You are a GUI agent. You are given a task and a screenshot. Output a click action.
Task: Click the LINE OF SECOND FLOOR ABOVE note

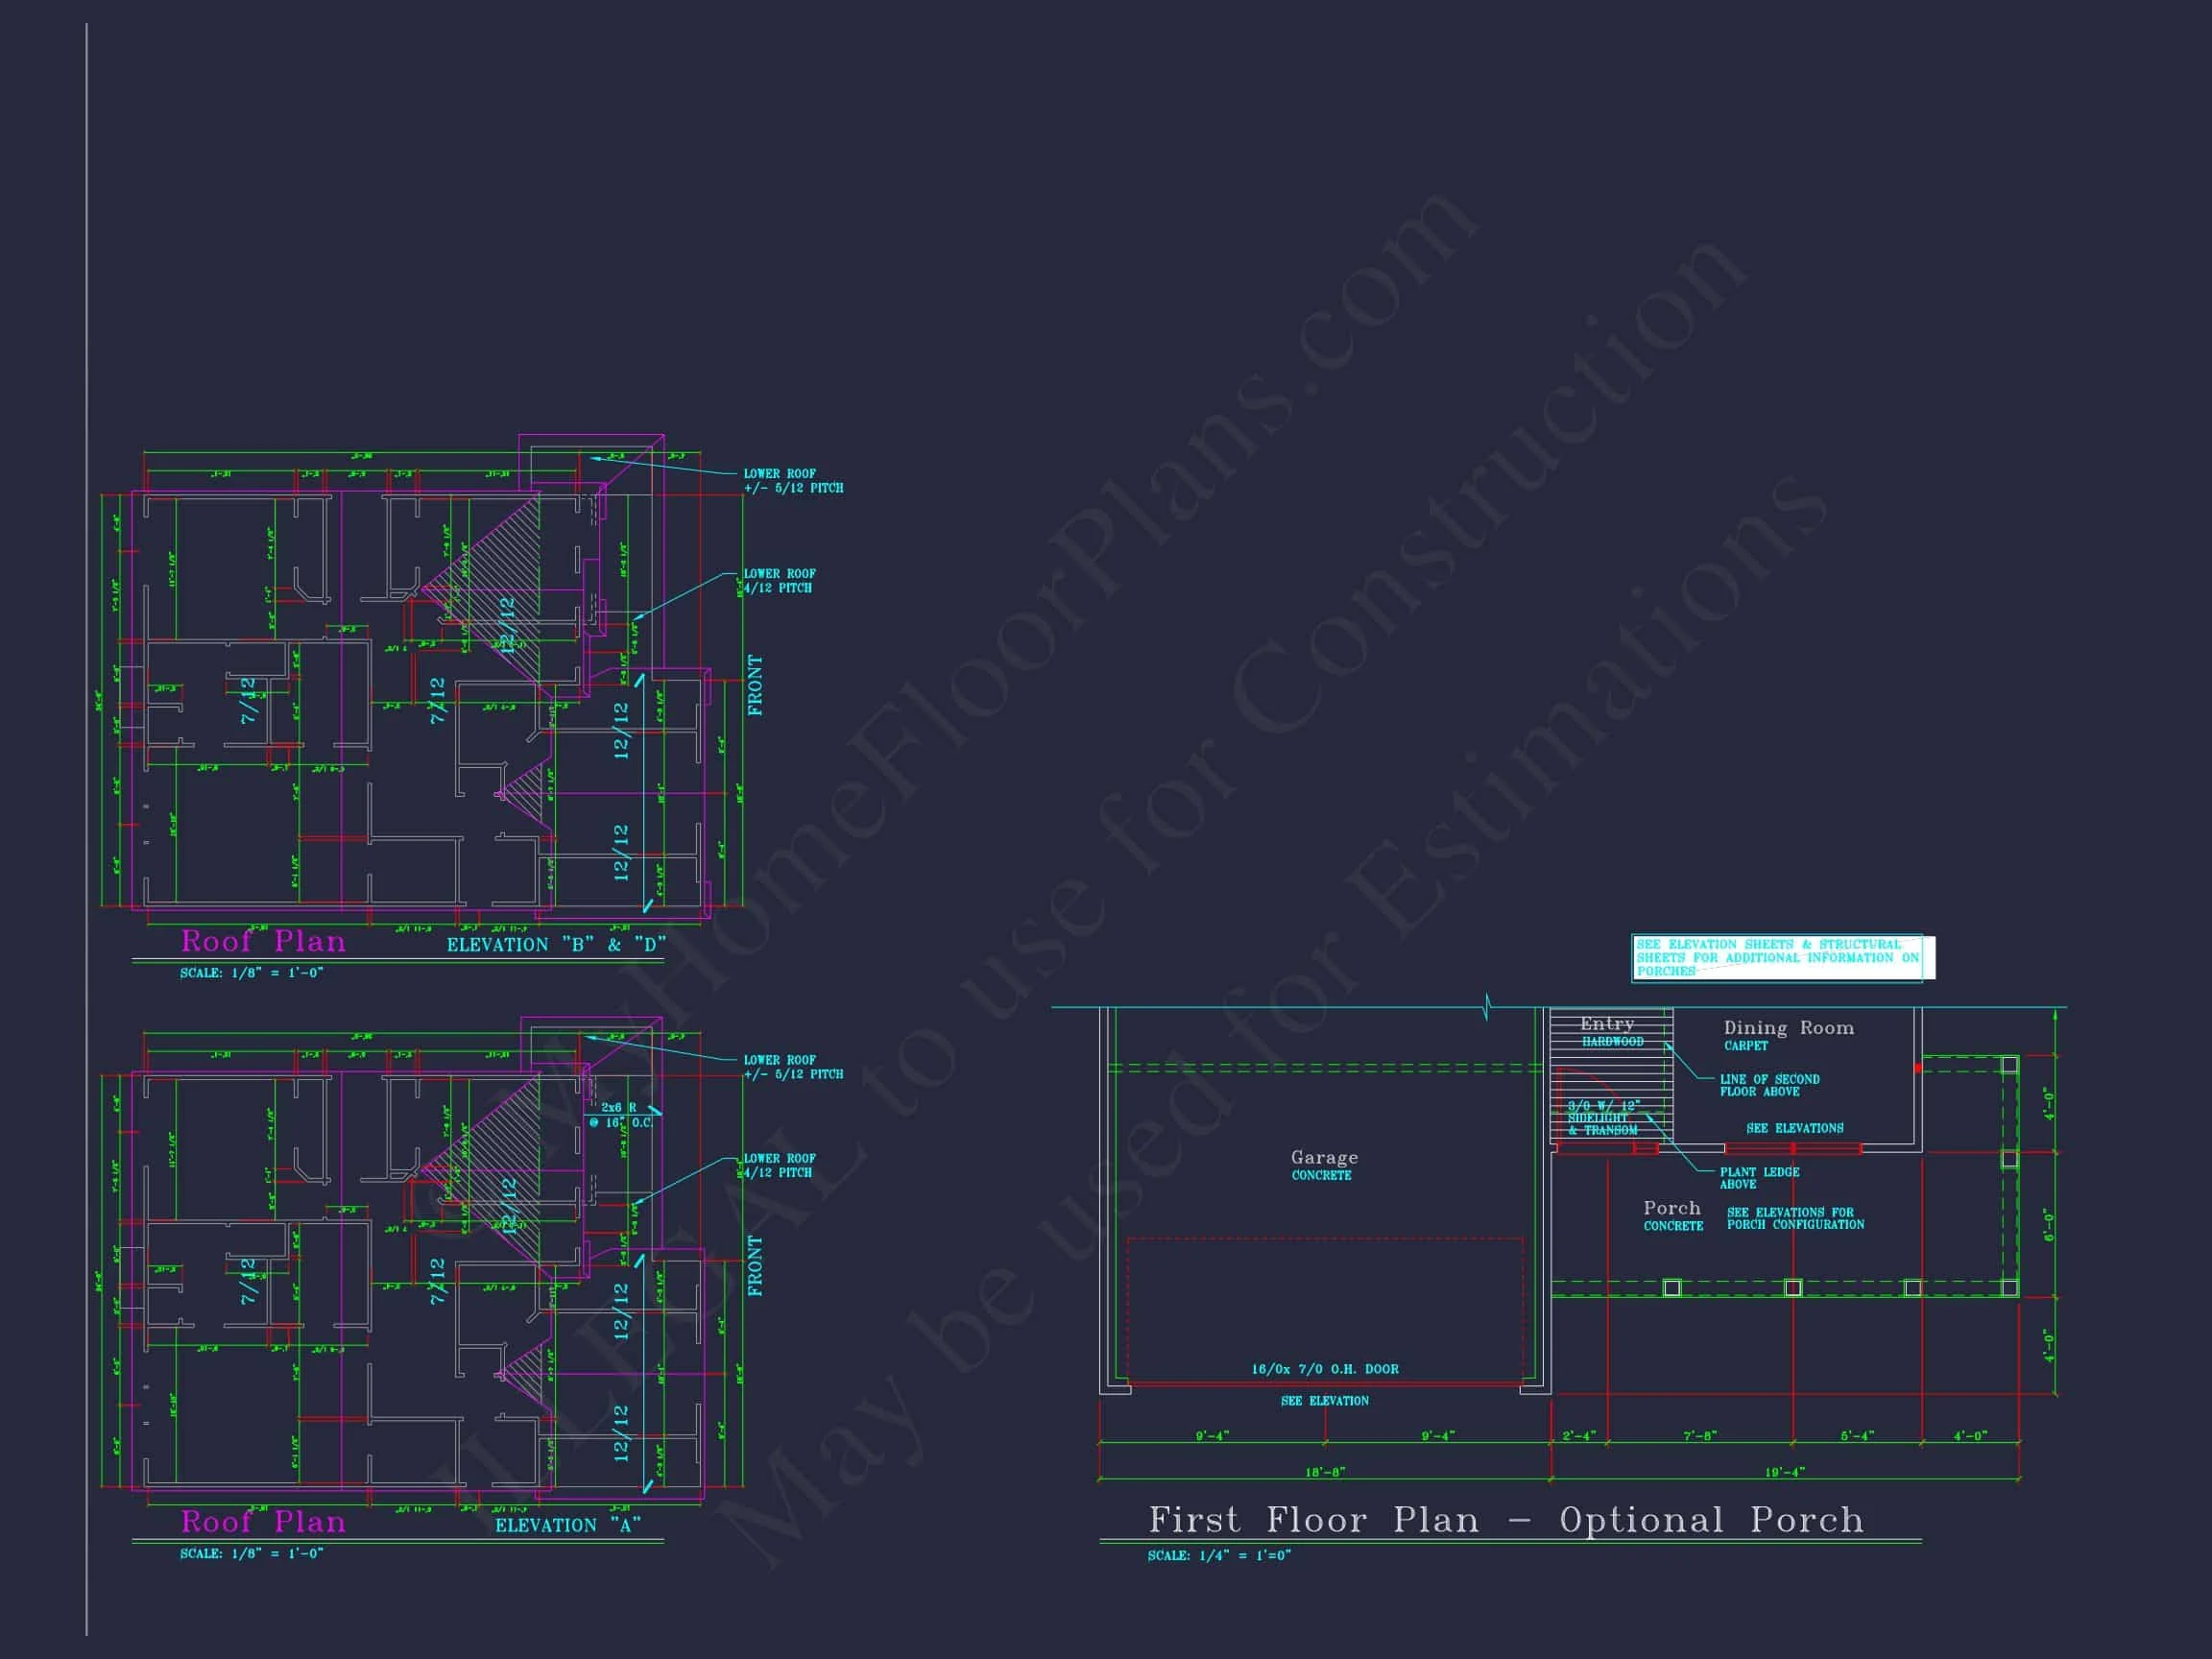pyautogui.click(x=1768, y=1085)
